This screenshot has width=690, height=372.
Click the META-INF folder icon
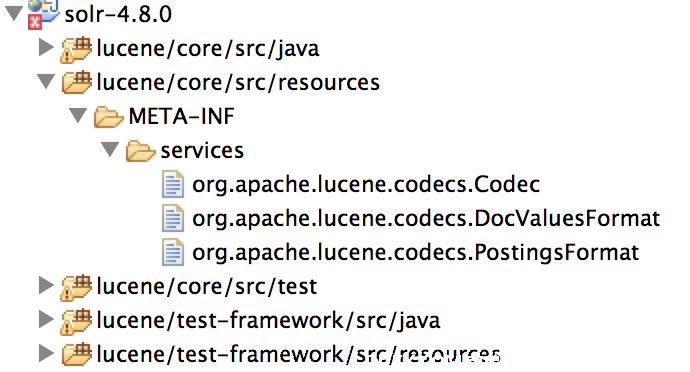(108, 117)
